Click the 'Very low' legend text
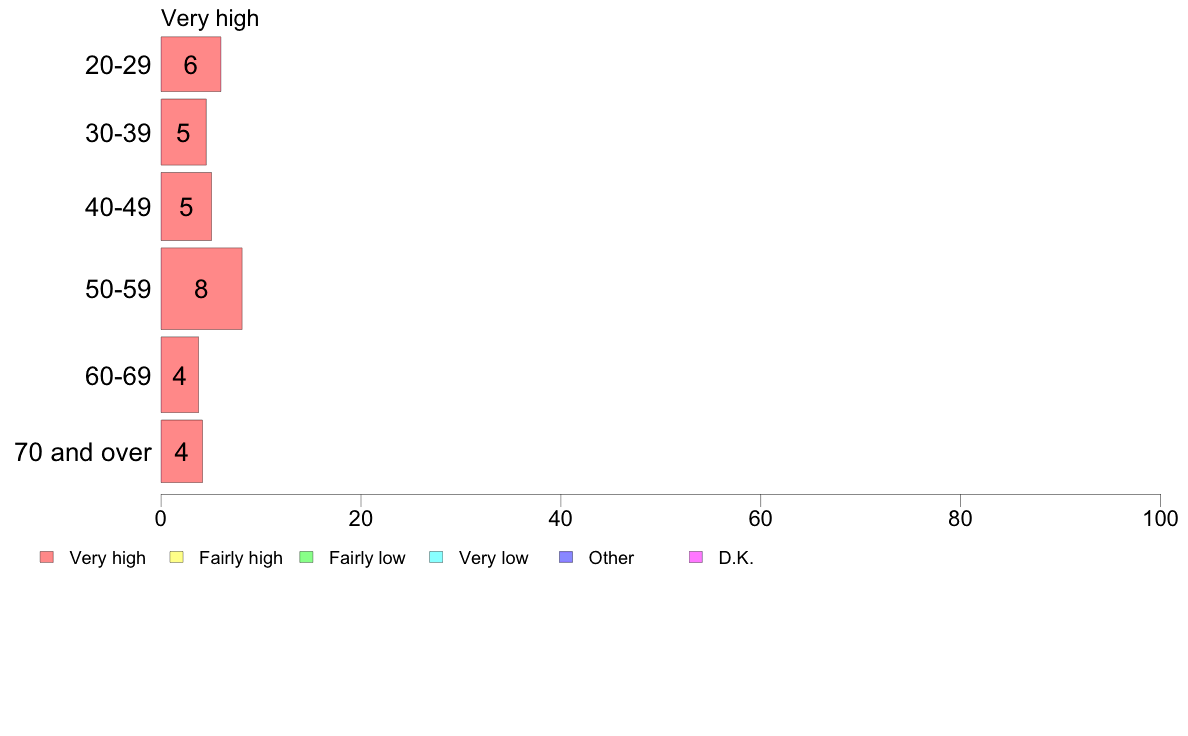This screenshot has width=1188, height=736. (493, 558)
